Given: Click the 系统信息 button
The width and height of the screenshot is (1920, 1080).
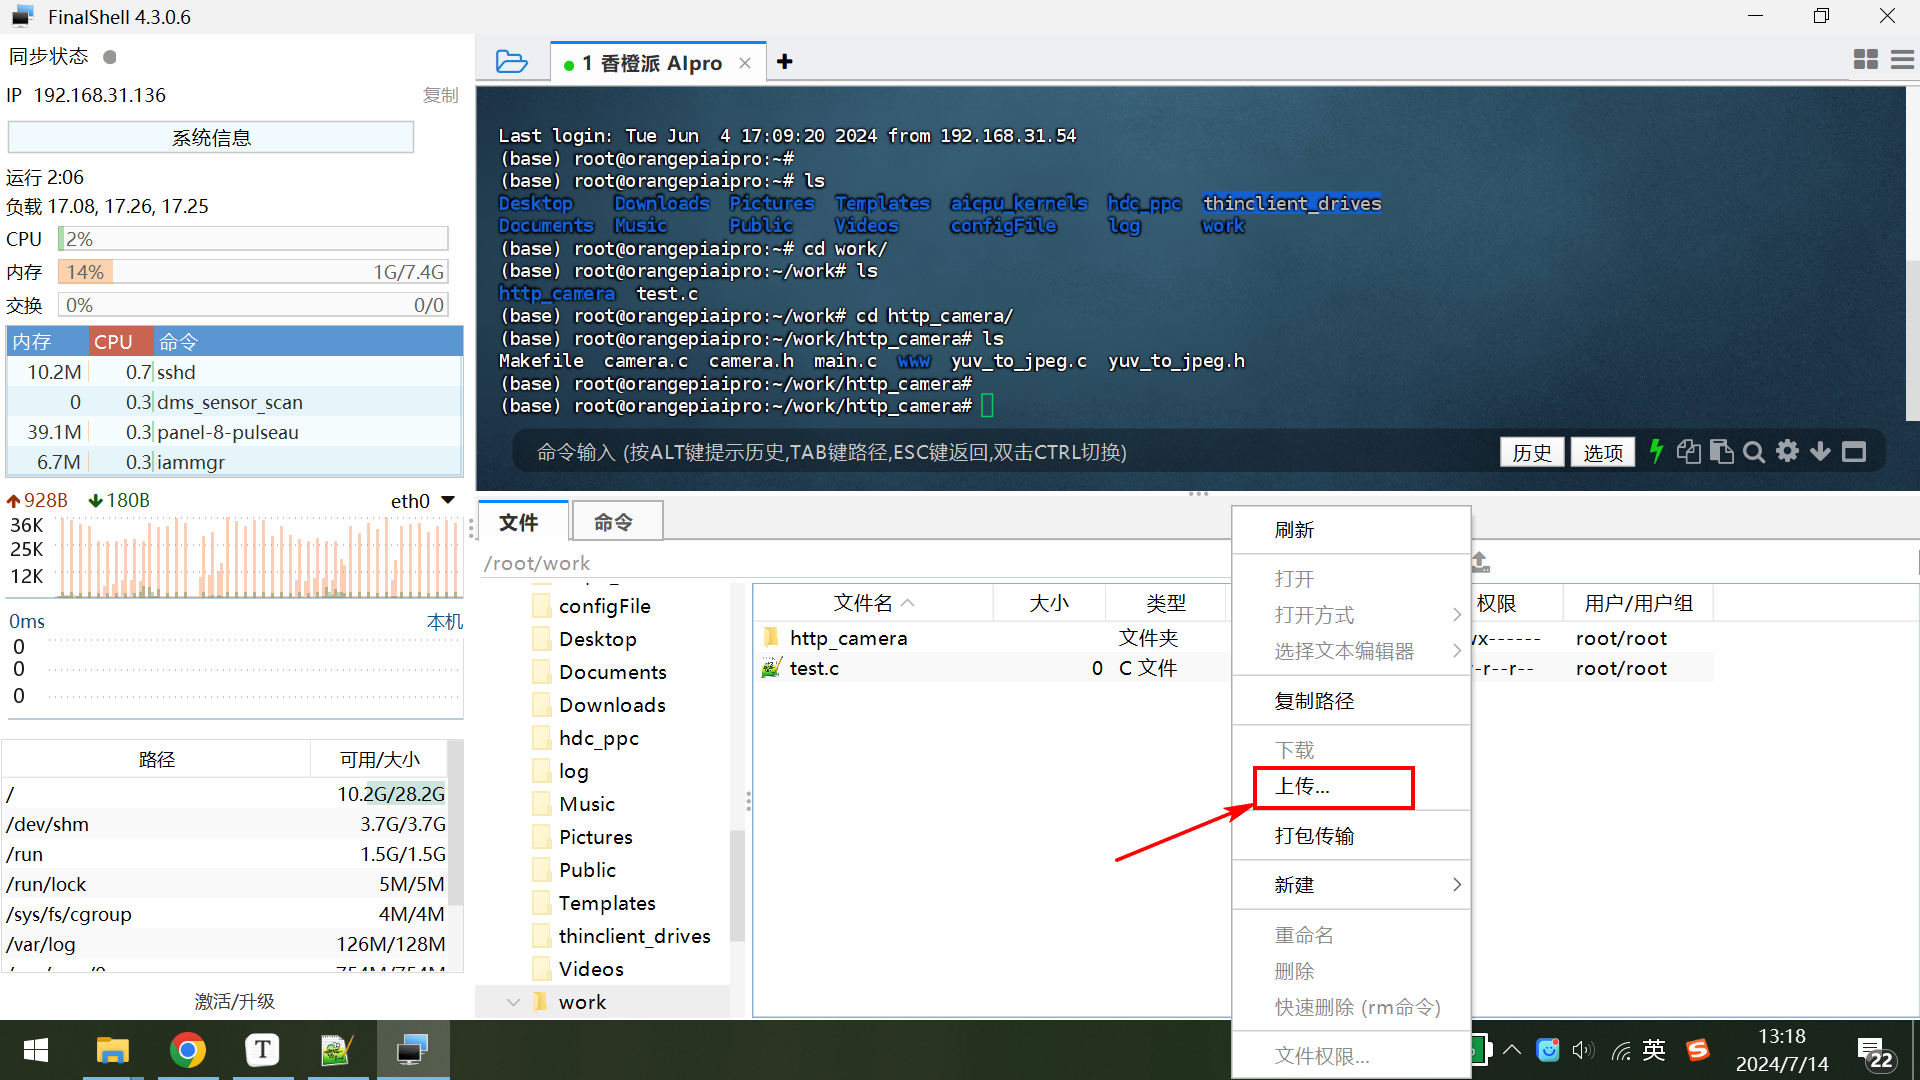Looking at the screenshot, I should tap(211, 138).
